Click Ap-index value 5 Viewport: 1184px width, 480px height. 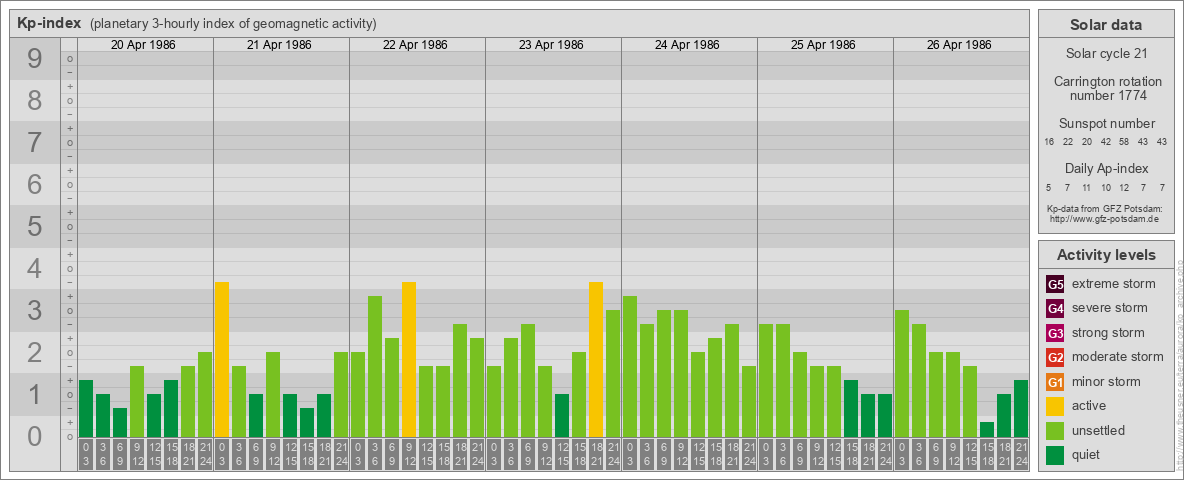pos(1049,187)
